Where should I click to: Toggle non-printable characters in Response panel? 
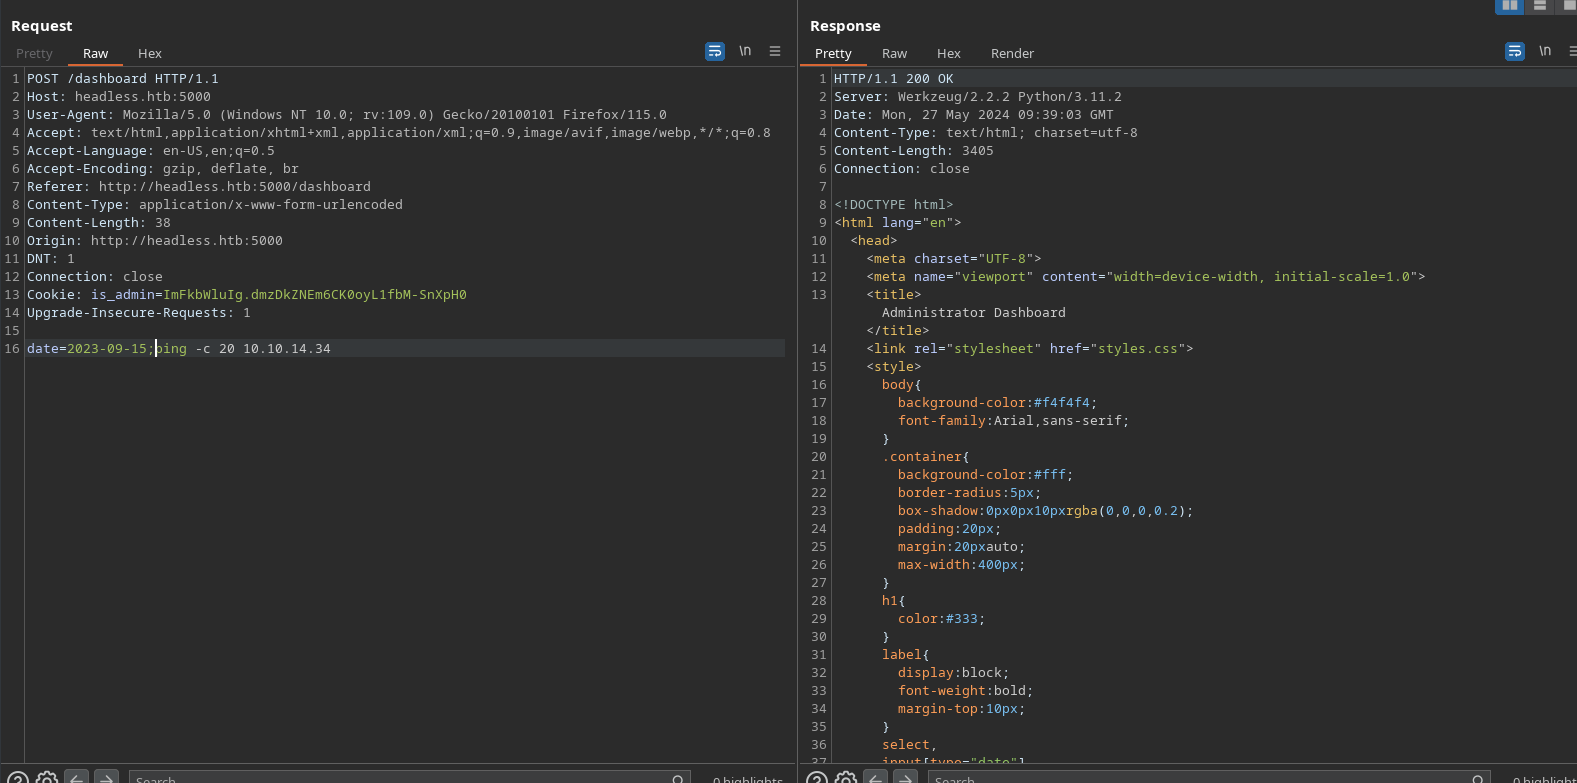[1545, 51]
